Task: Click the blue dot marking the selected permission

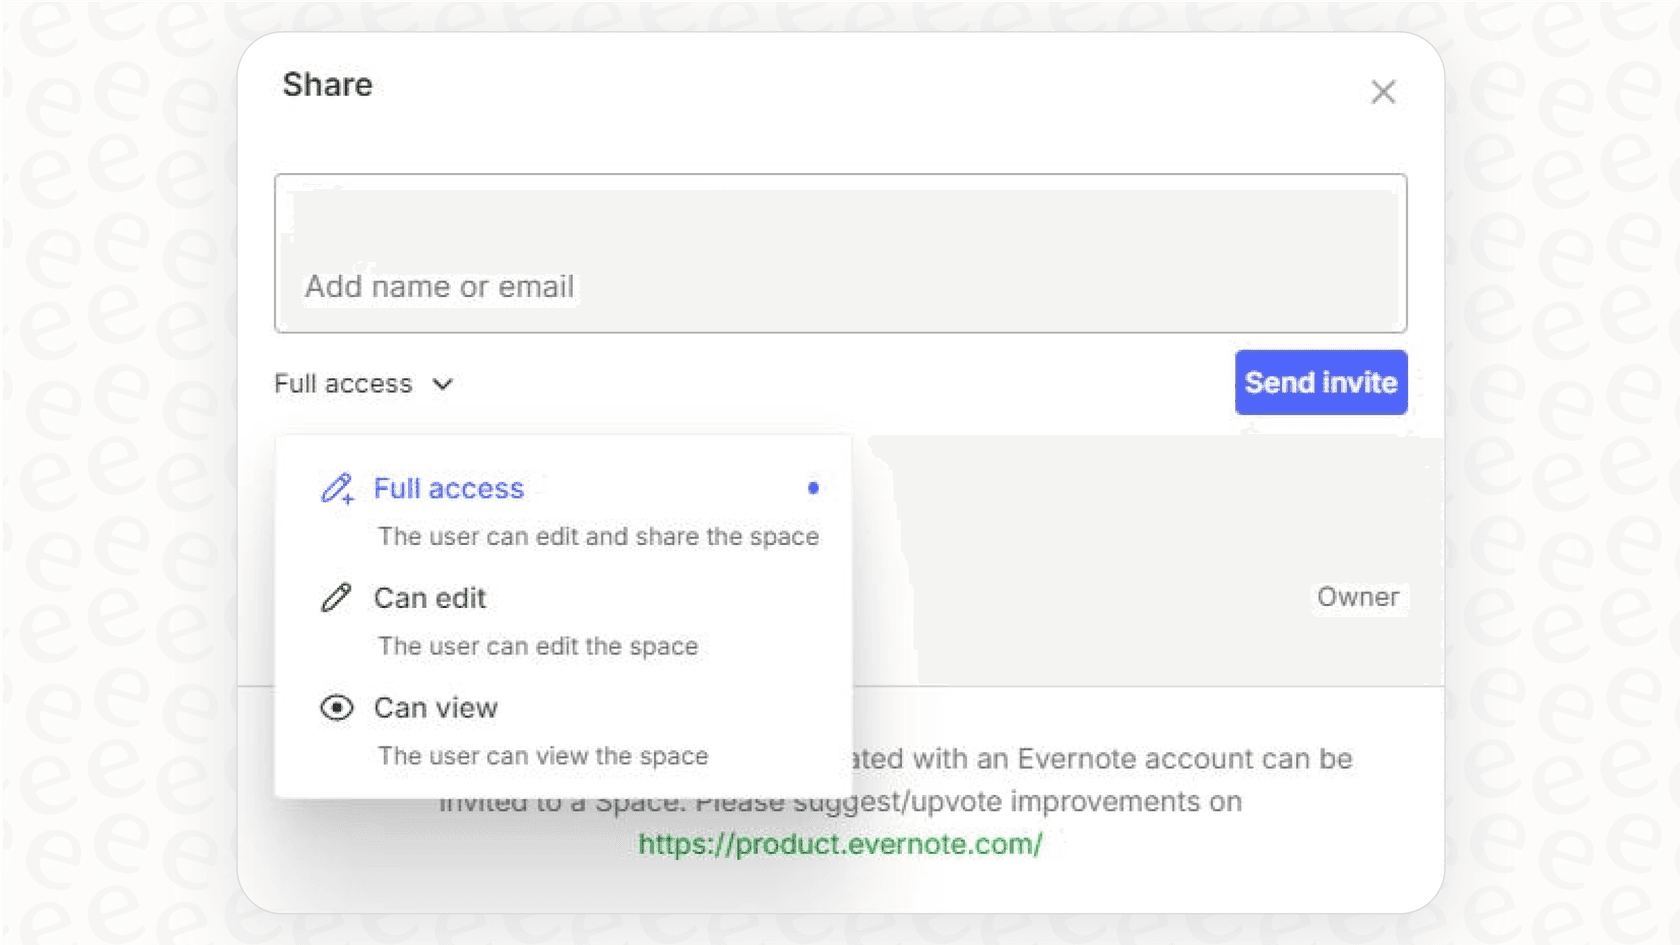Action: point(813,488)
